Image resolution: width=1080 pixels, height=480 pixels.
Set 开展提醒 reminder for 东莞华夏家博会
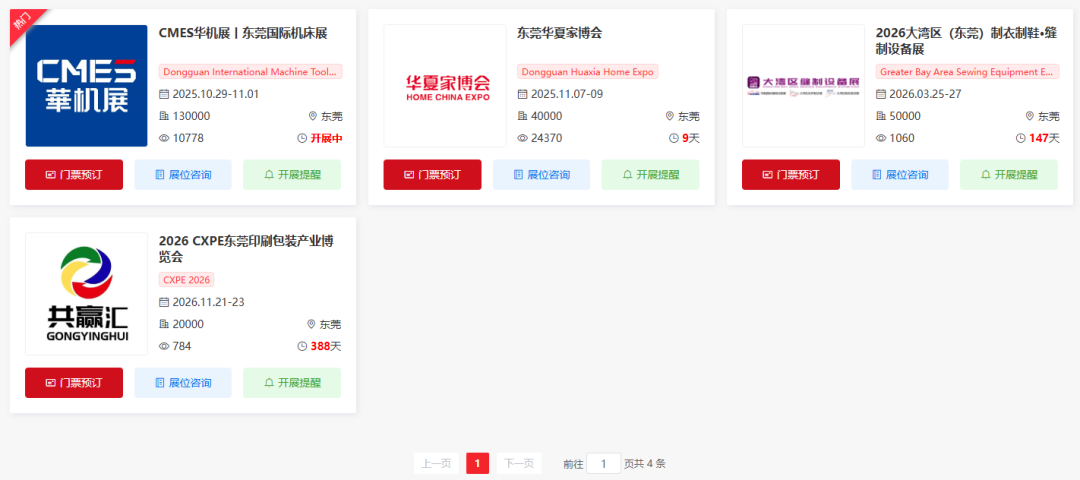650,175
